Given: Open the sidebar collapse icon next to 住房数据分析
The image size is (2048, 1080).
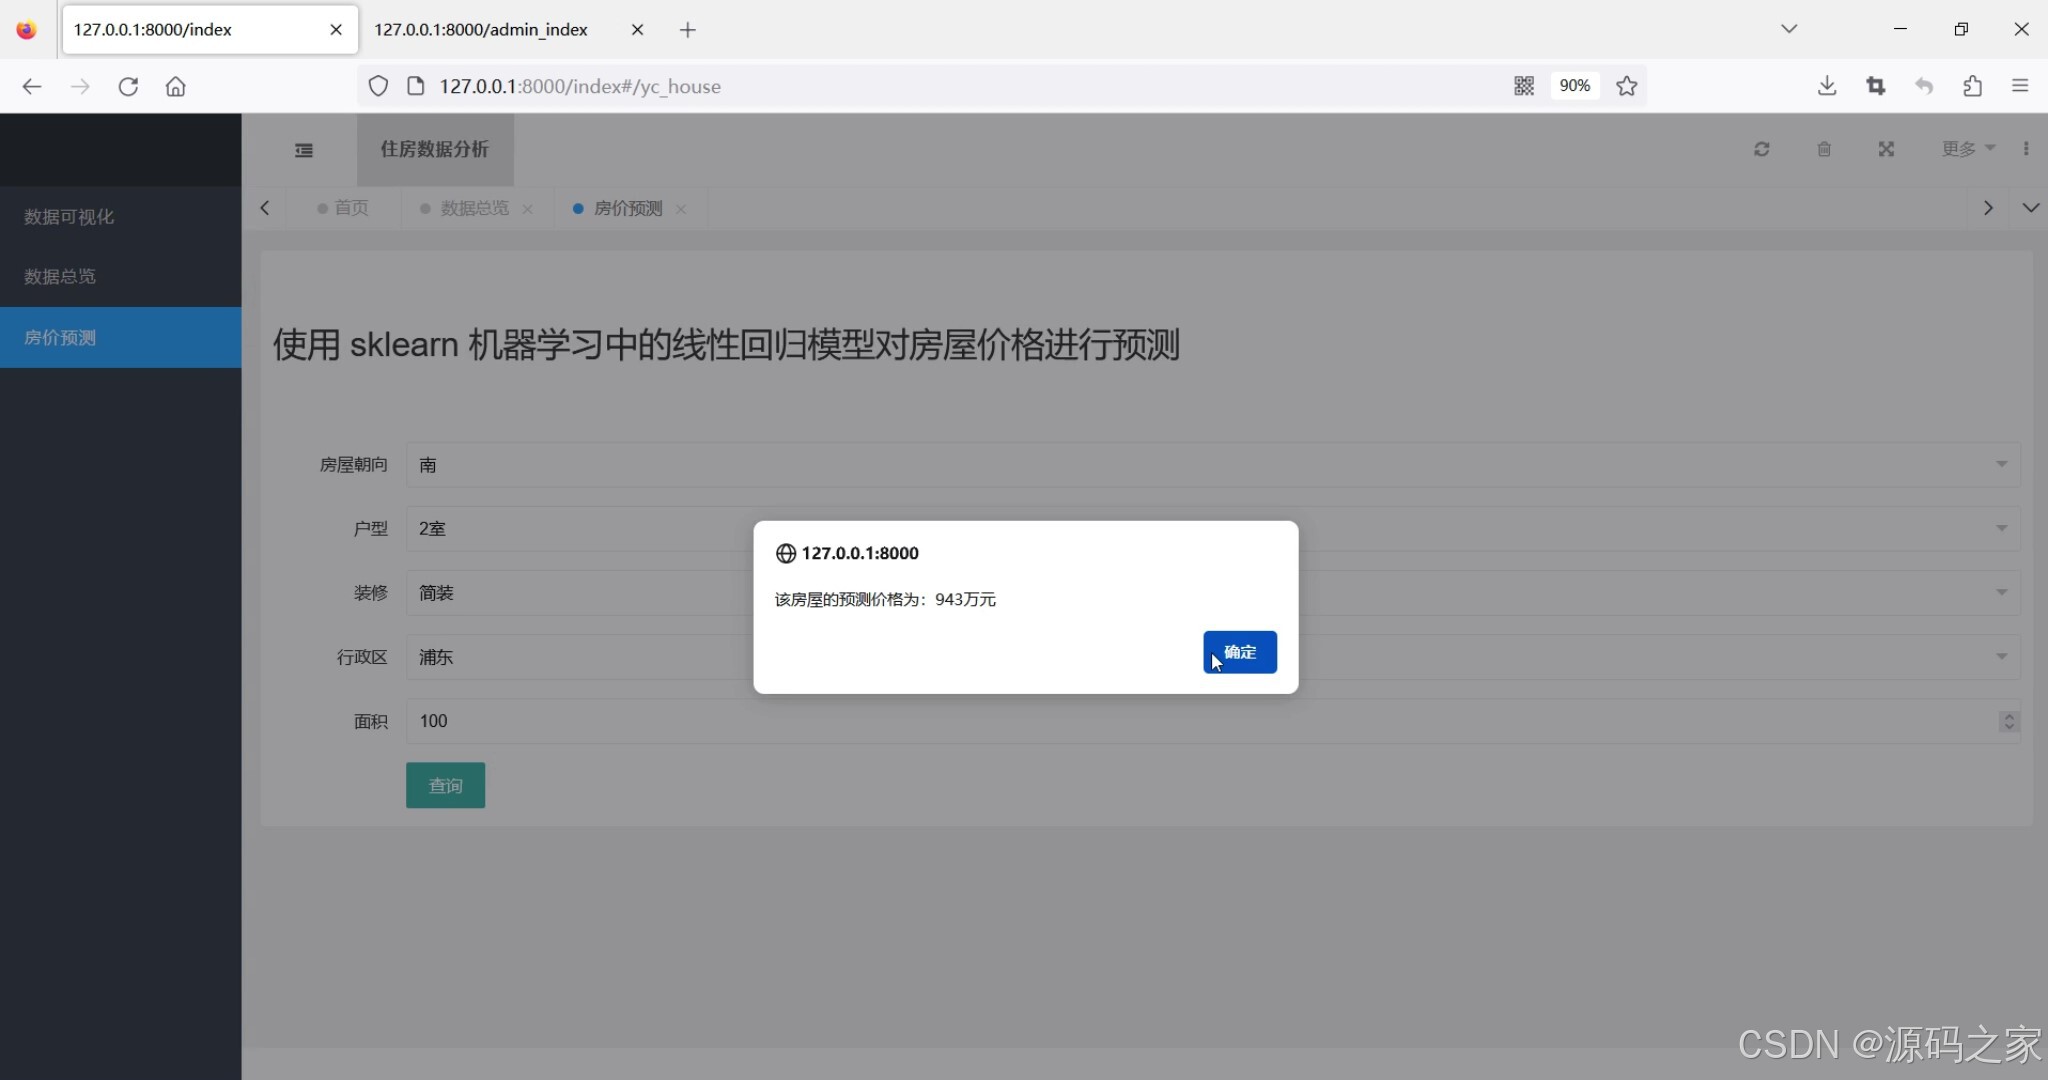Looking at the screenshot, I should coord(304,149).
